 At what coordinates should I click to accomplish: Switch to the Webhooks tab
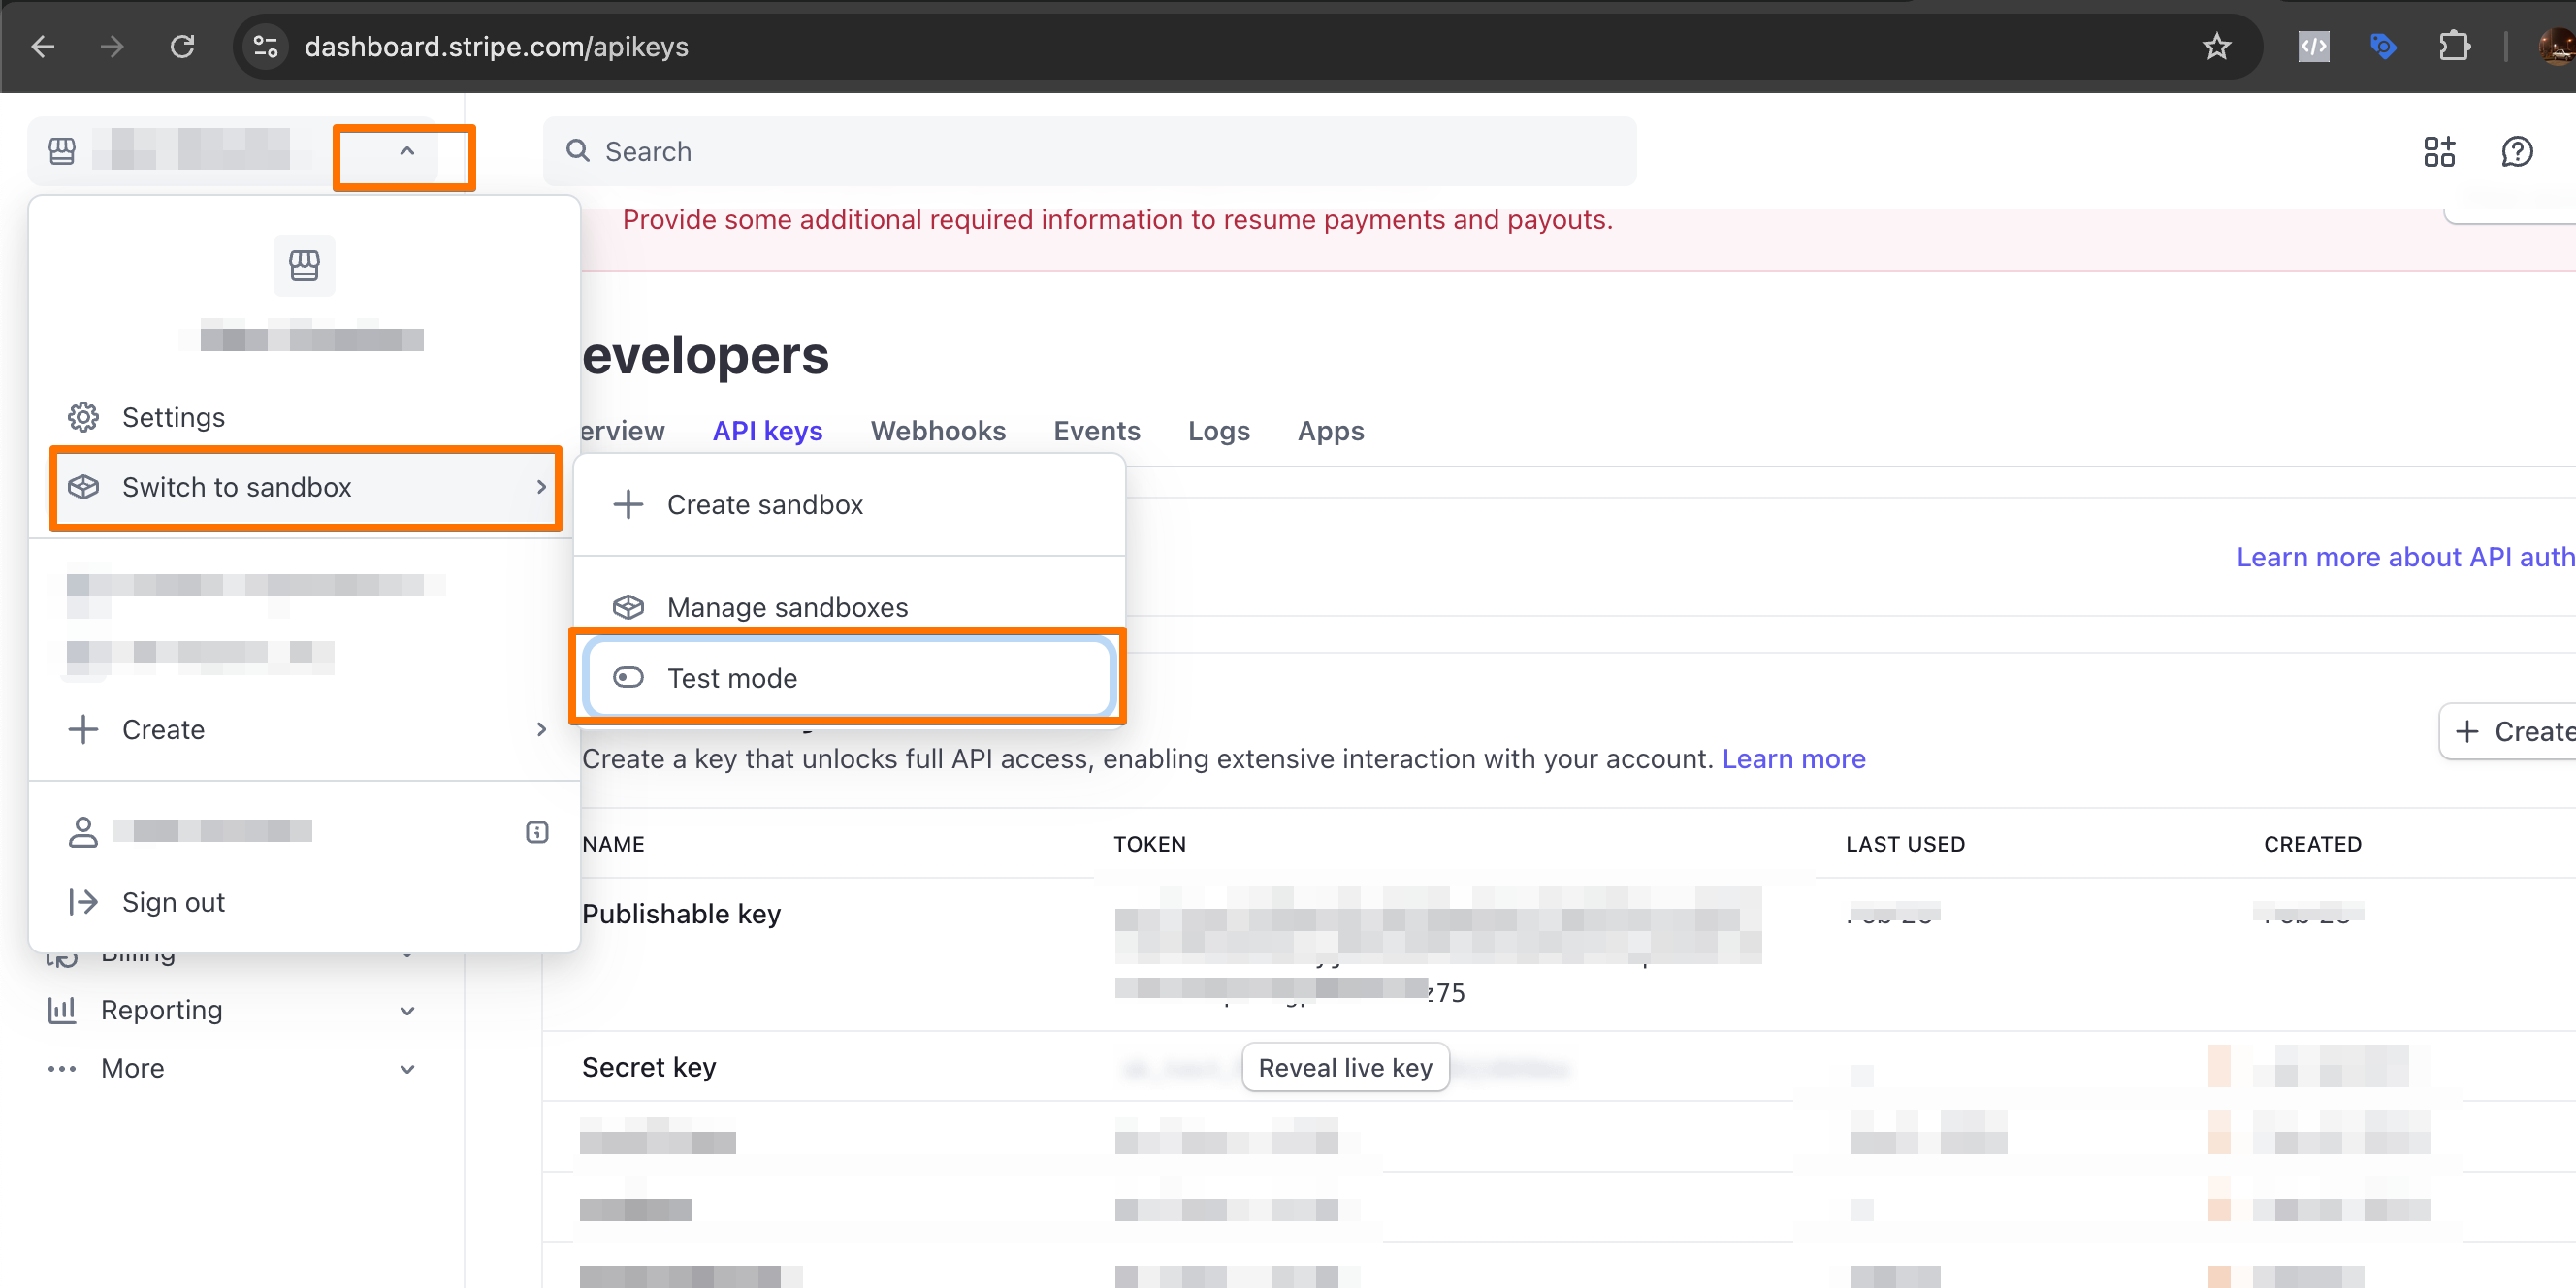coord(937,431)
